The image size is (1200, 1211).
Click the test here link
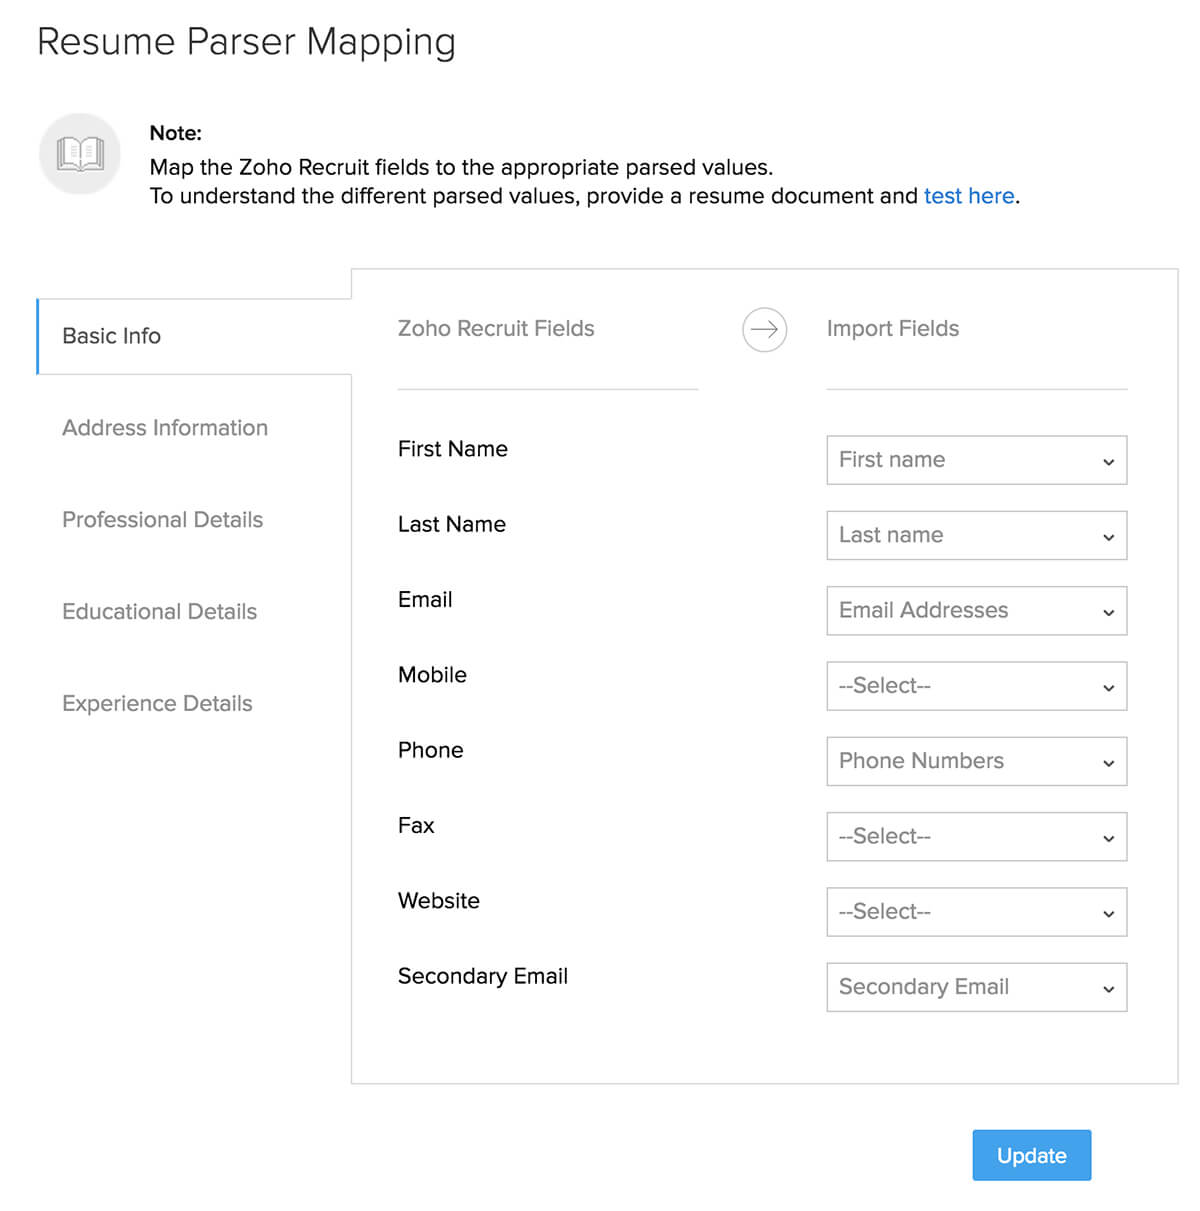coord(968,196)
